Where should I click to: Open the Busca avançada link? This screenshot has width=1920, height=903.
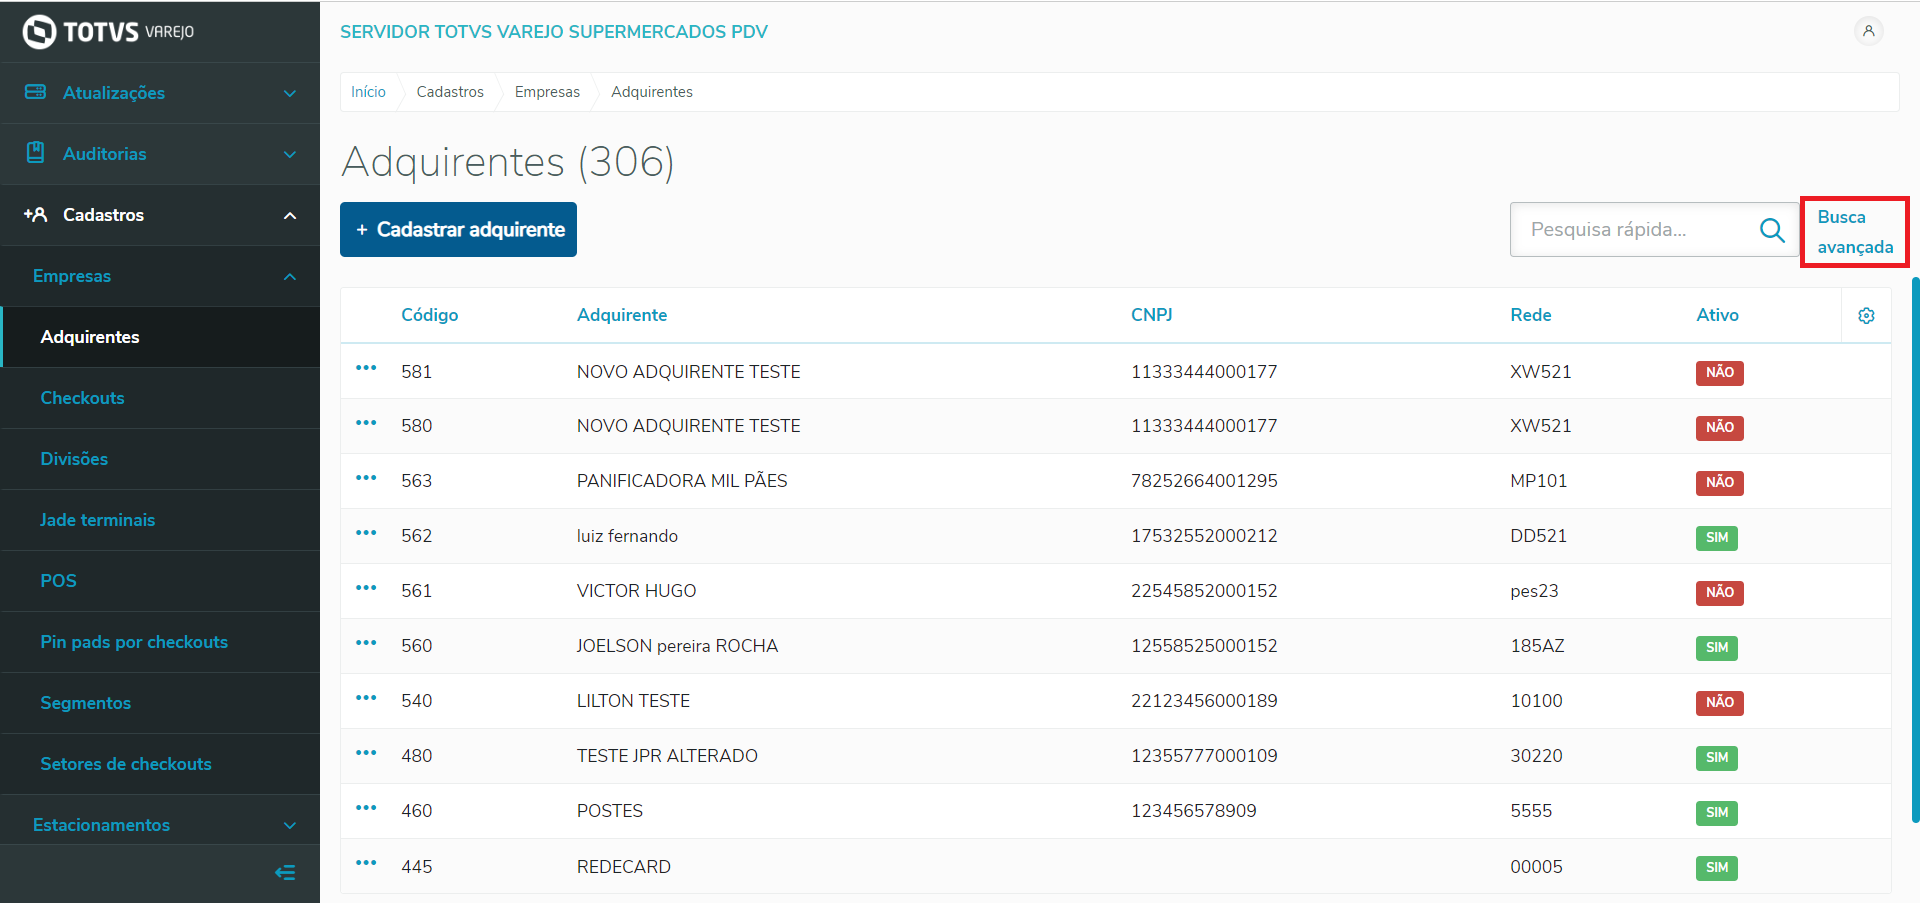coord(1855,232)
